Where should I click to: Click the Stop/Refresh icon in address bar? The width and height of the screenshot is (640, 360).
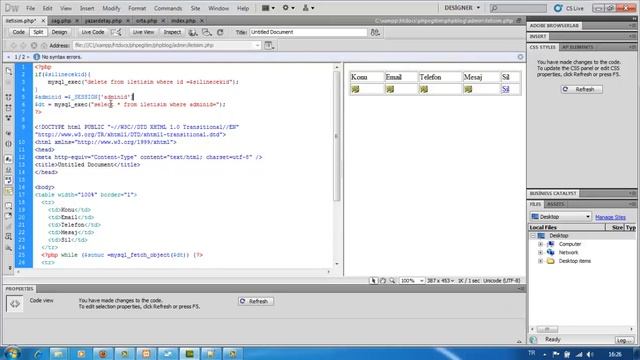(x=34, y=46)
